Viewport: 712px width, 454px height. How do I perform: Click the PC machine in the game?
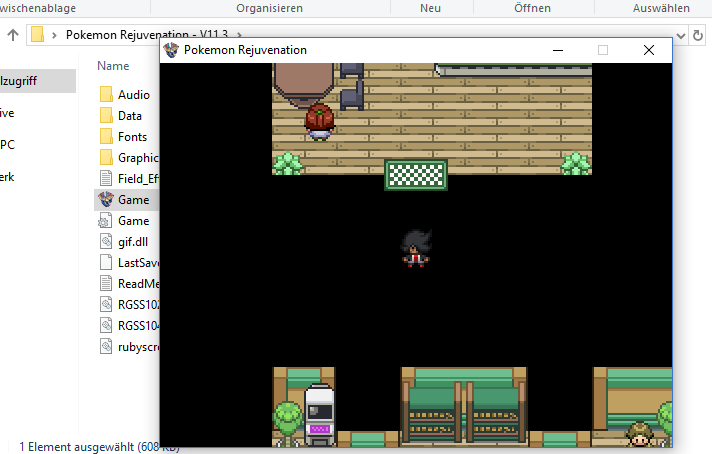320,415
